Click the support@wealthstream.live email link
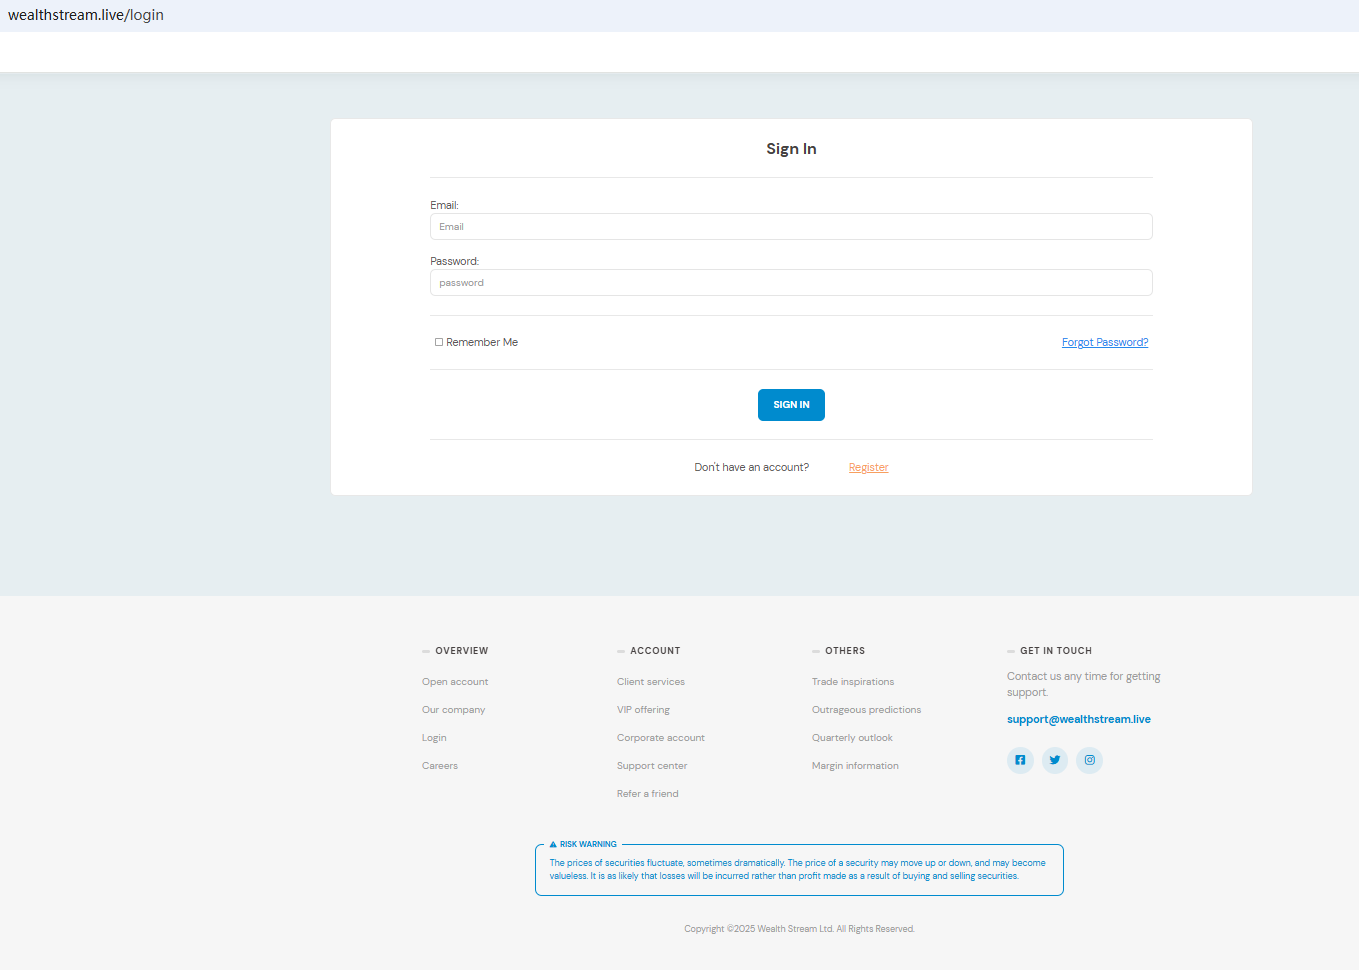 point(1078,719)
